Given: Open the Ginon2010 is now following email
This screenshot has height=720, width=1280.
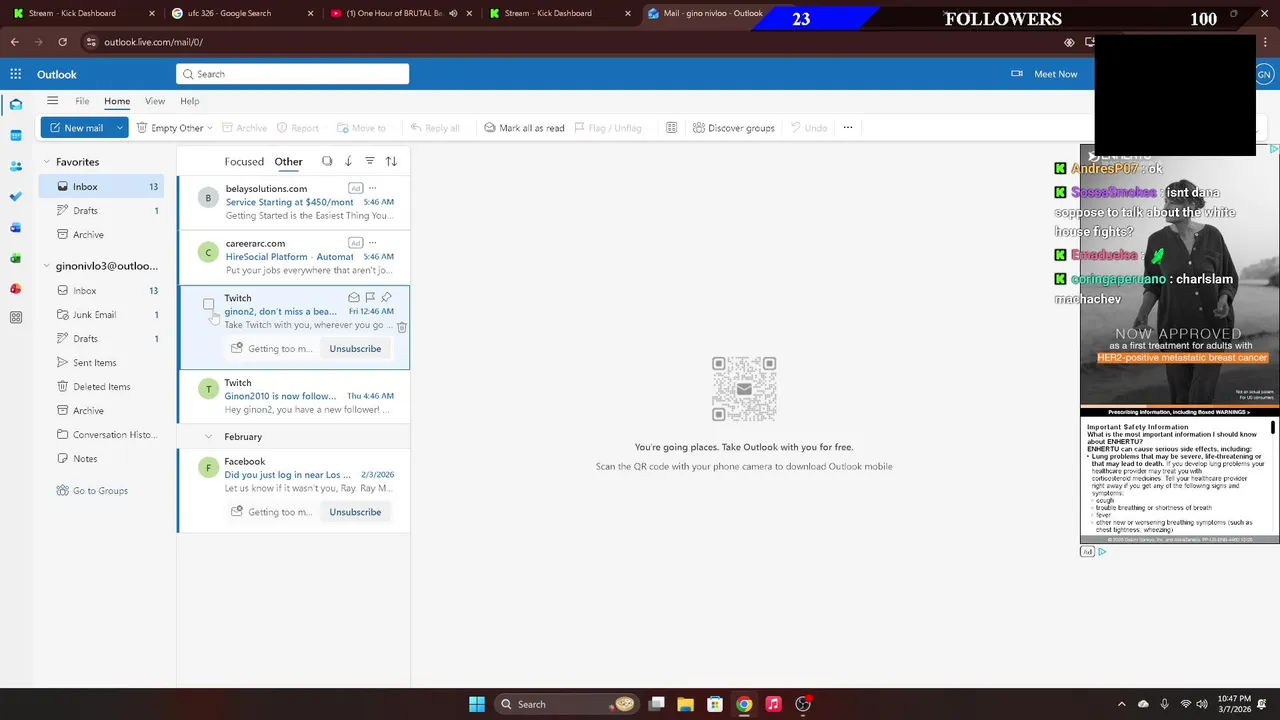Looking at the screenshot, I should [294, 397].
